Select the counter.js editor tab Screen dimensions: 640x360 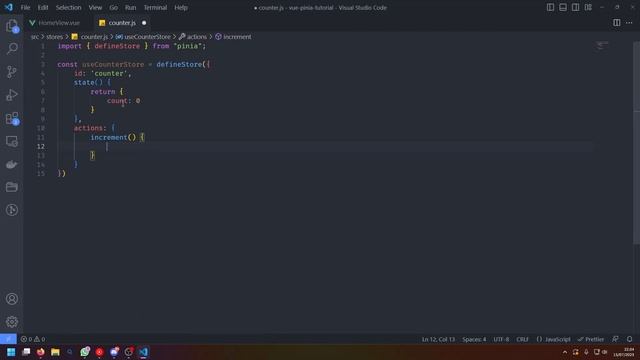[122, 23]
